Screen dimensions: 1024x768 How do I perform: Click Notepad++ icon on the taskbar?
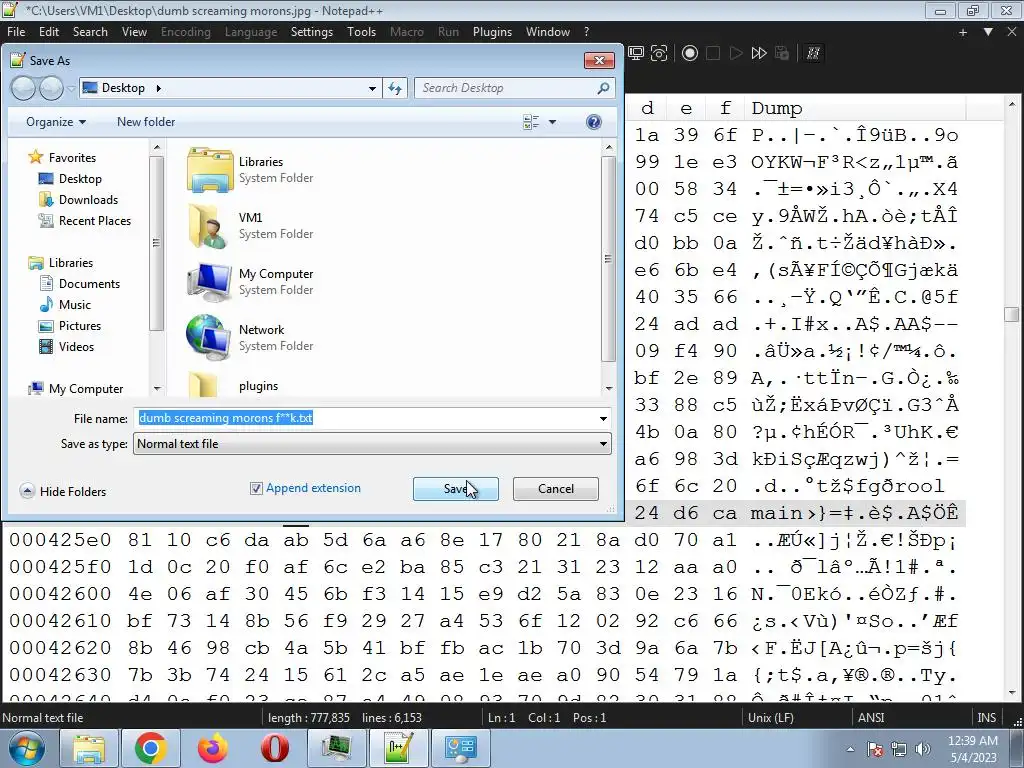398,748
